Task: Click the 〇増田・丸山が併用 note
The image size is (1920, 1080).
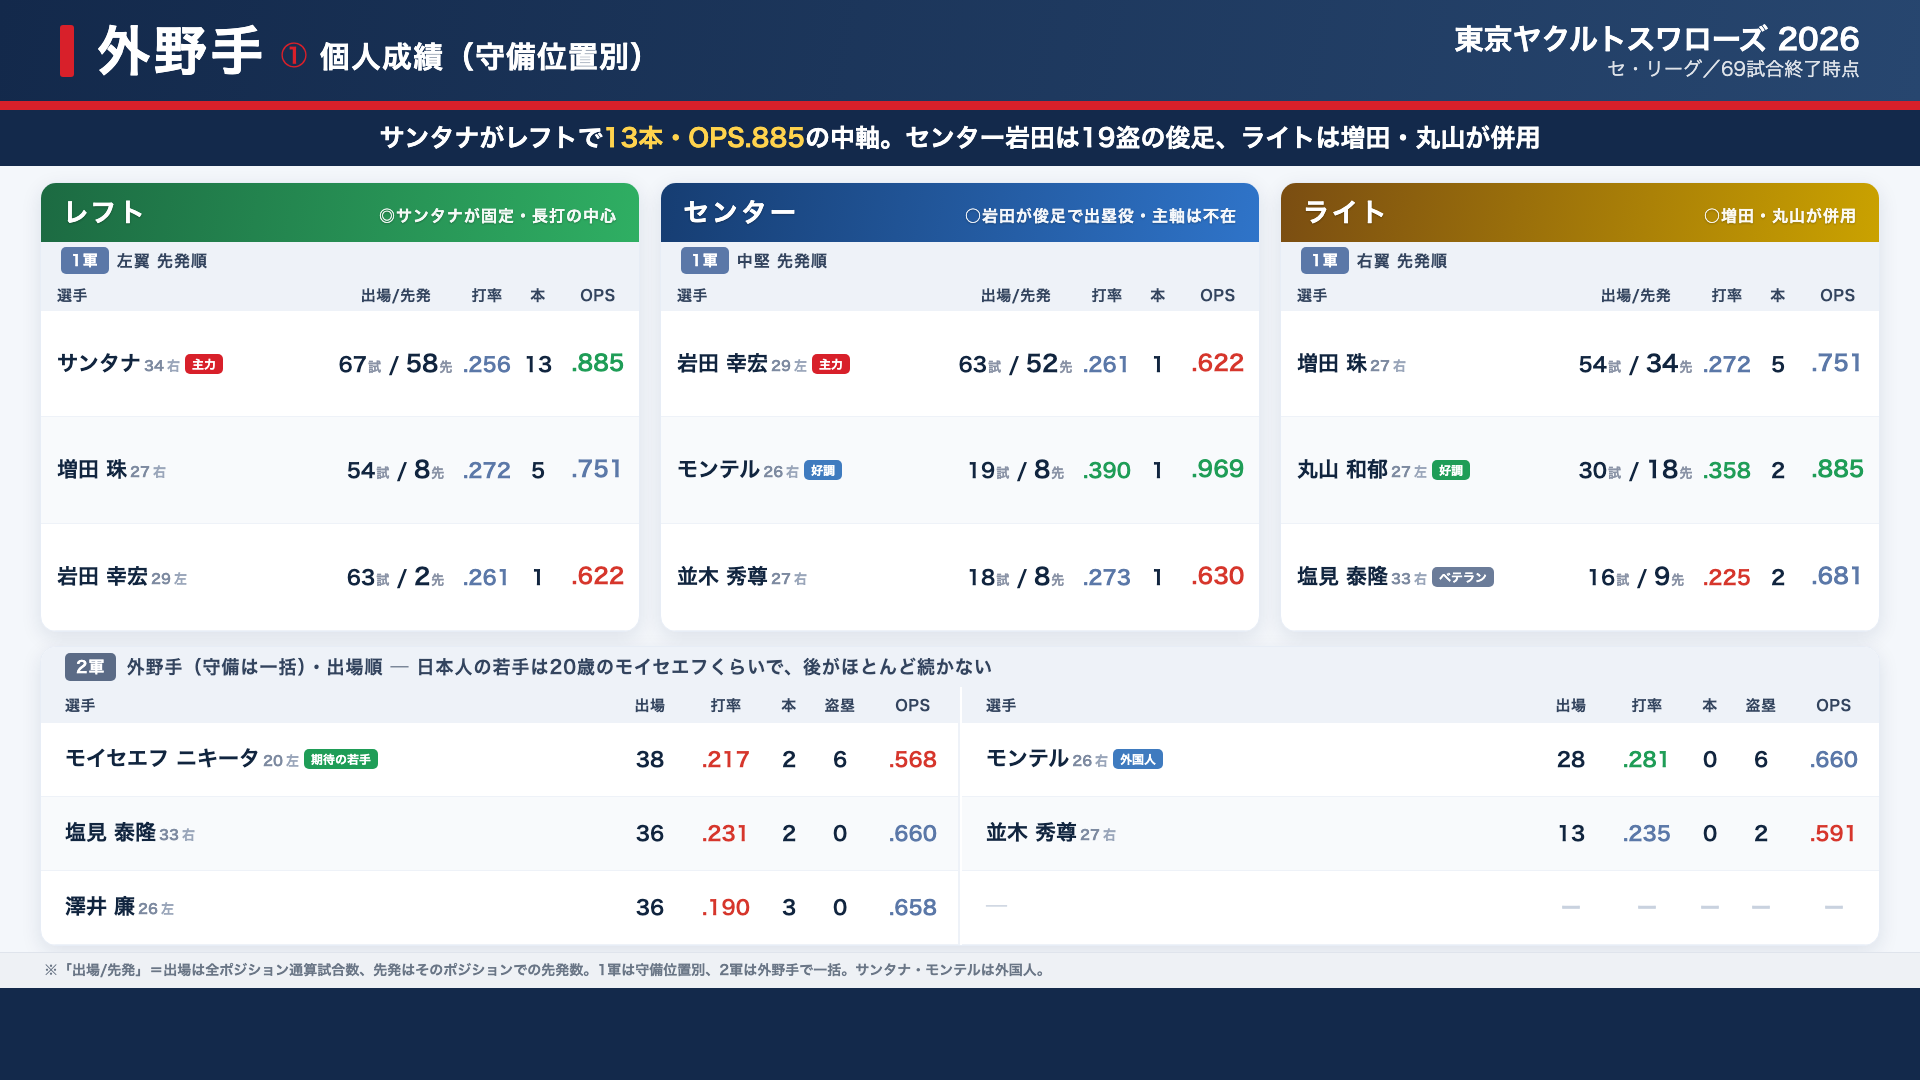Action: [1780, 216]
